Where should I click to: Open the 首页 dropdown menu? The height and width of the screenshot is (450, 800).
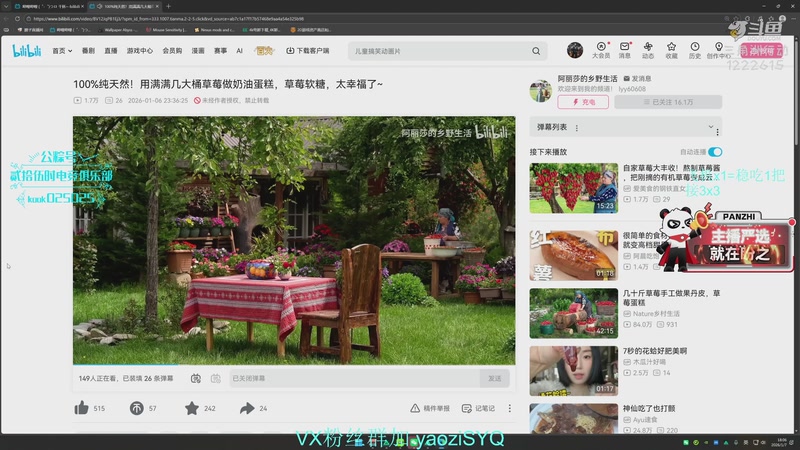pos(62,51)
